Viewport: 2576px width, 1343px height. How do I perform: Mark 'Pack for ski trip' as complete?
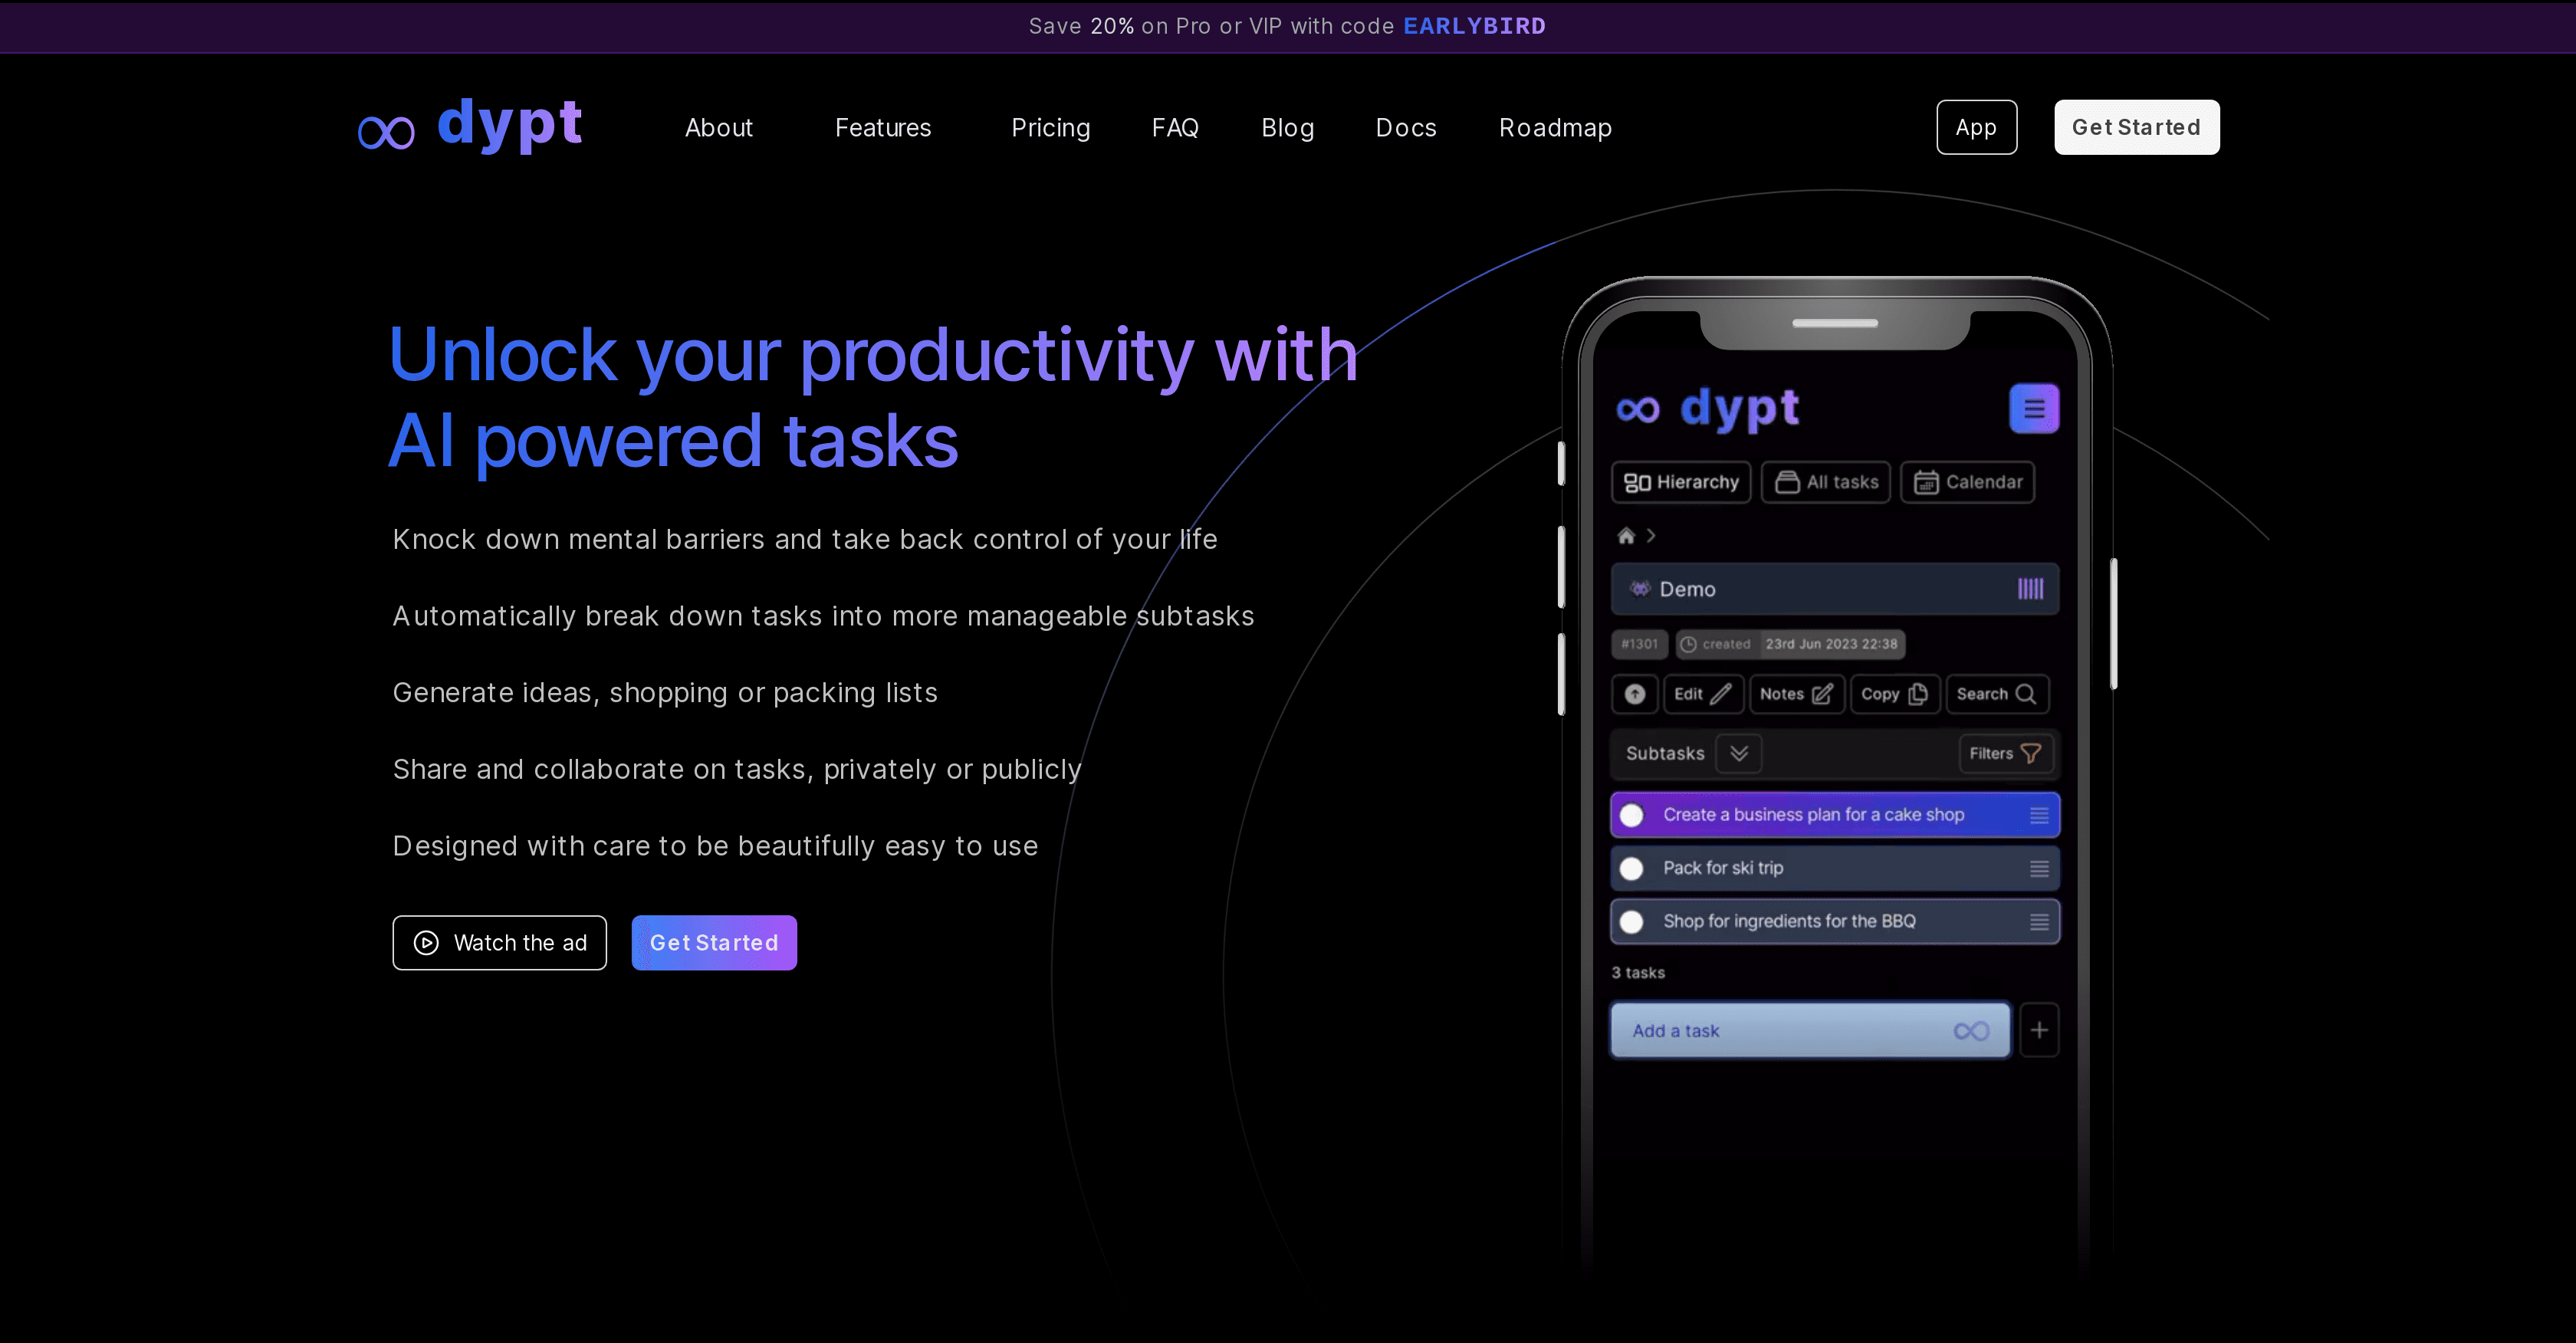pos(1632,868)
